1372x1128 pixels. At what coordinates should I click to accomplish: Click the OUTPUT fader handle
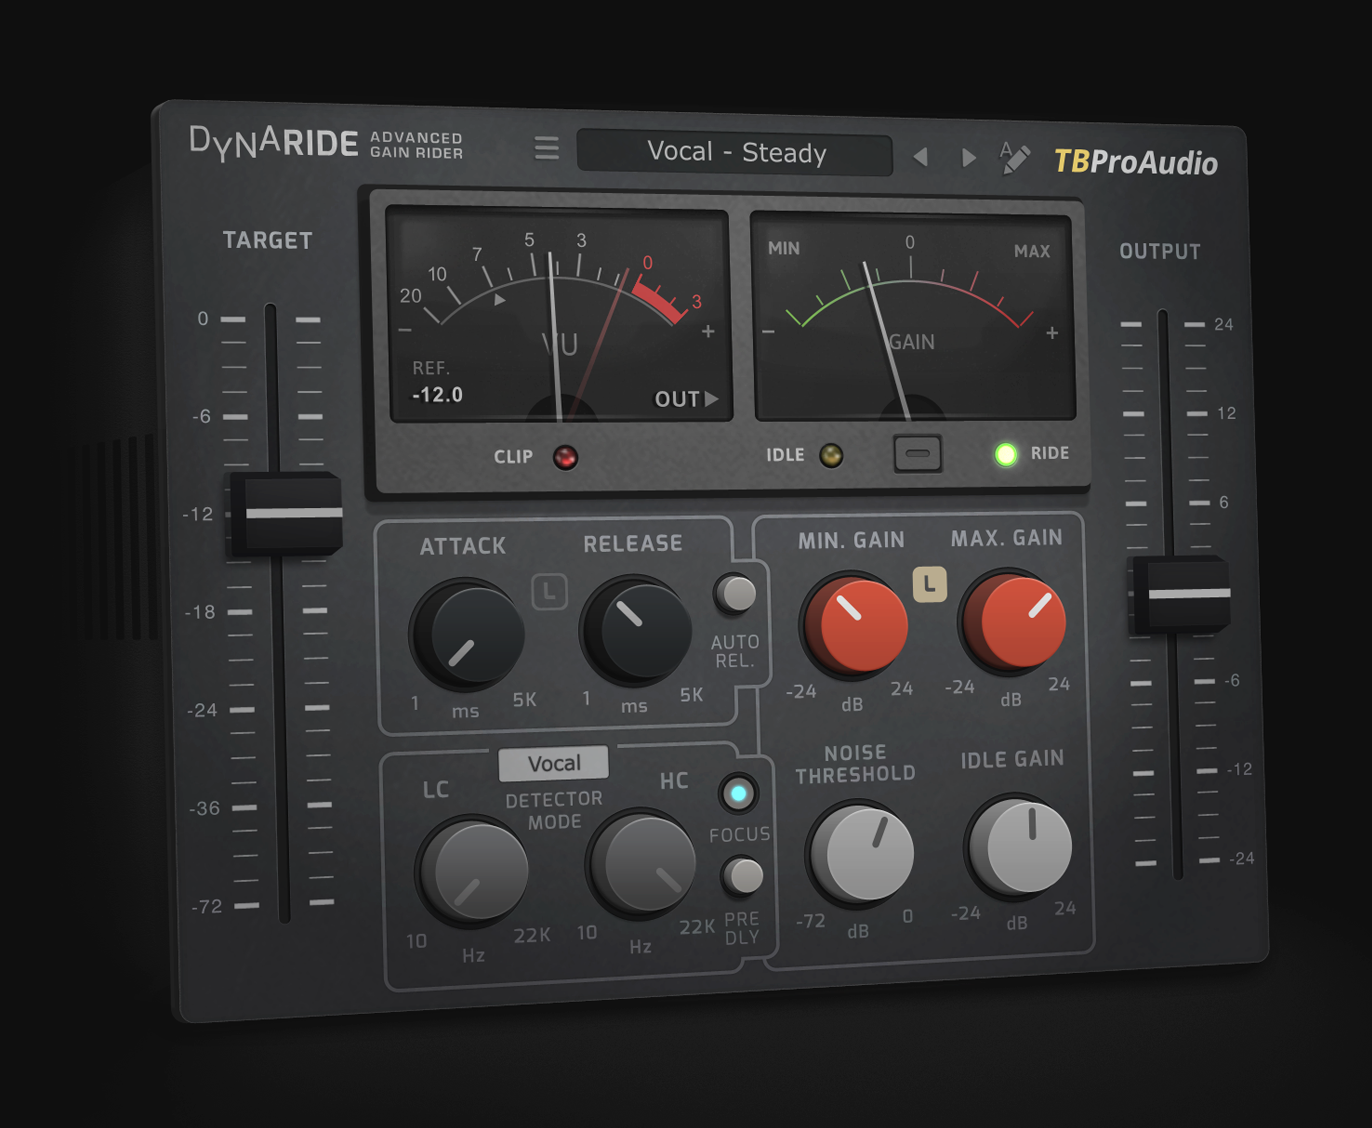(x=1180, y=594)
